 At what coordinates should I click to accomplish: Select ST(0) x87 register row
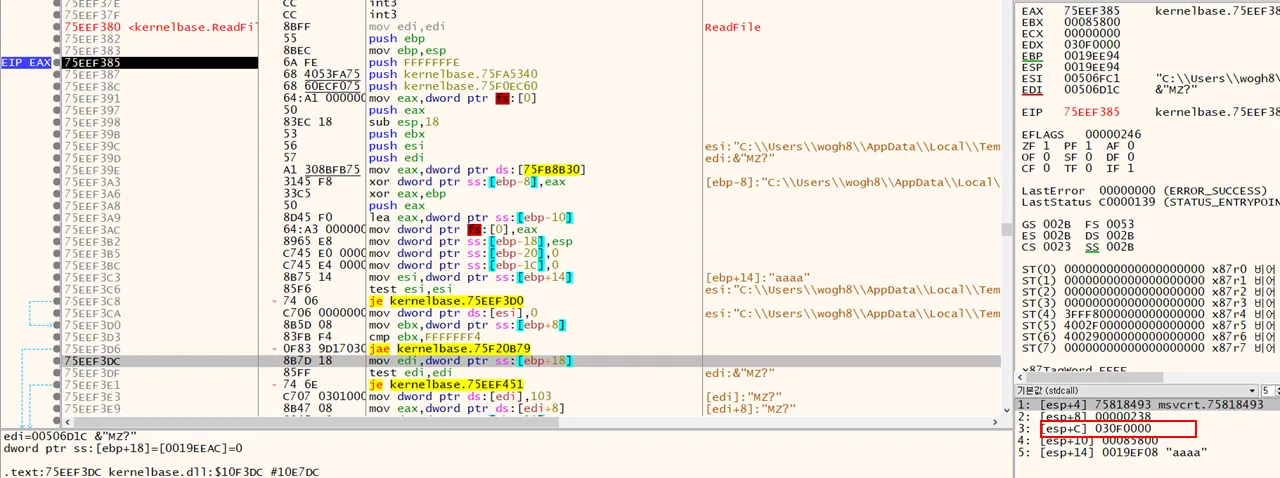(x=1147, y=269)
